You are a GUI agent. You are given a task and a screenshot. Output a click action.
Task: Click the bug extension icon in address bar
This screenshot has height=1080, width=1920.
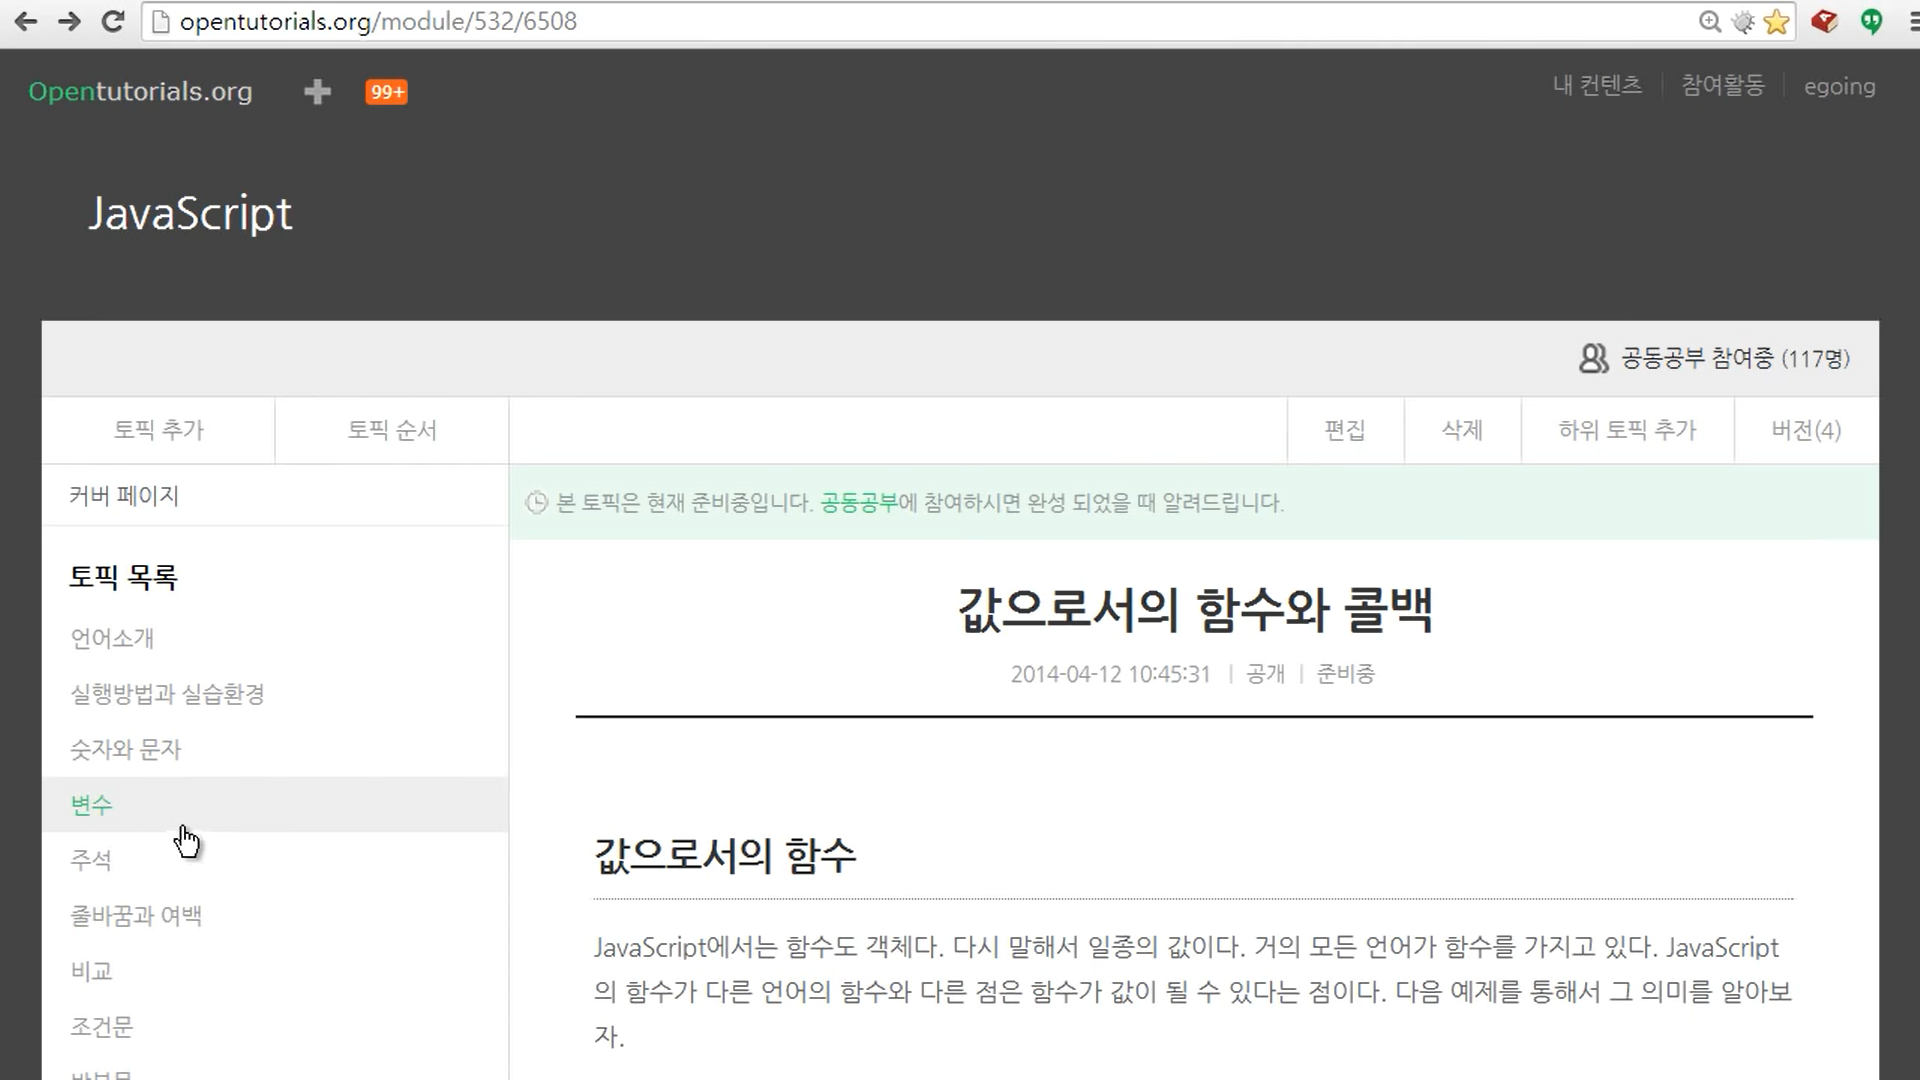tap(1743, 22)
